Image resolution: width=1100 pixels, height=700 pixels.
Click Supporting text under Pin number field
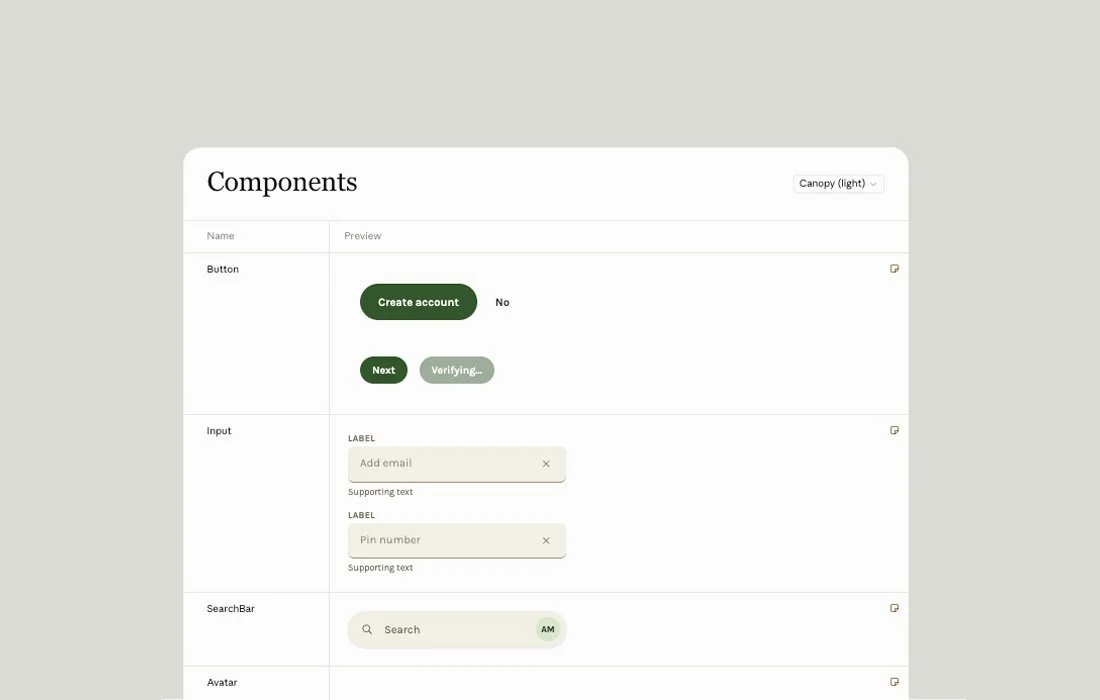tap(380, 568)
